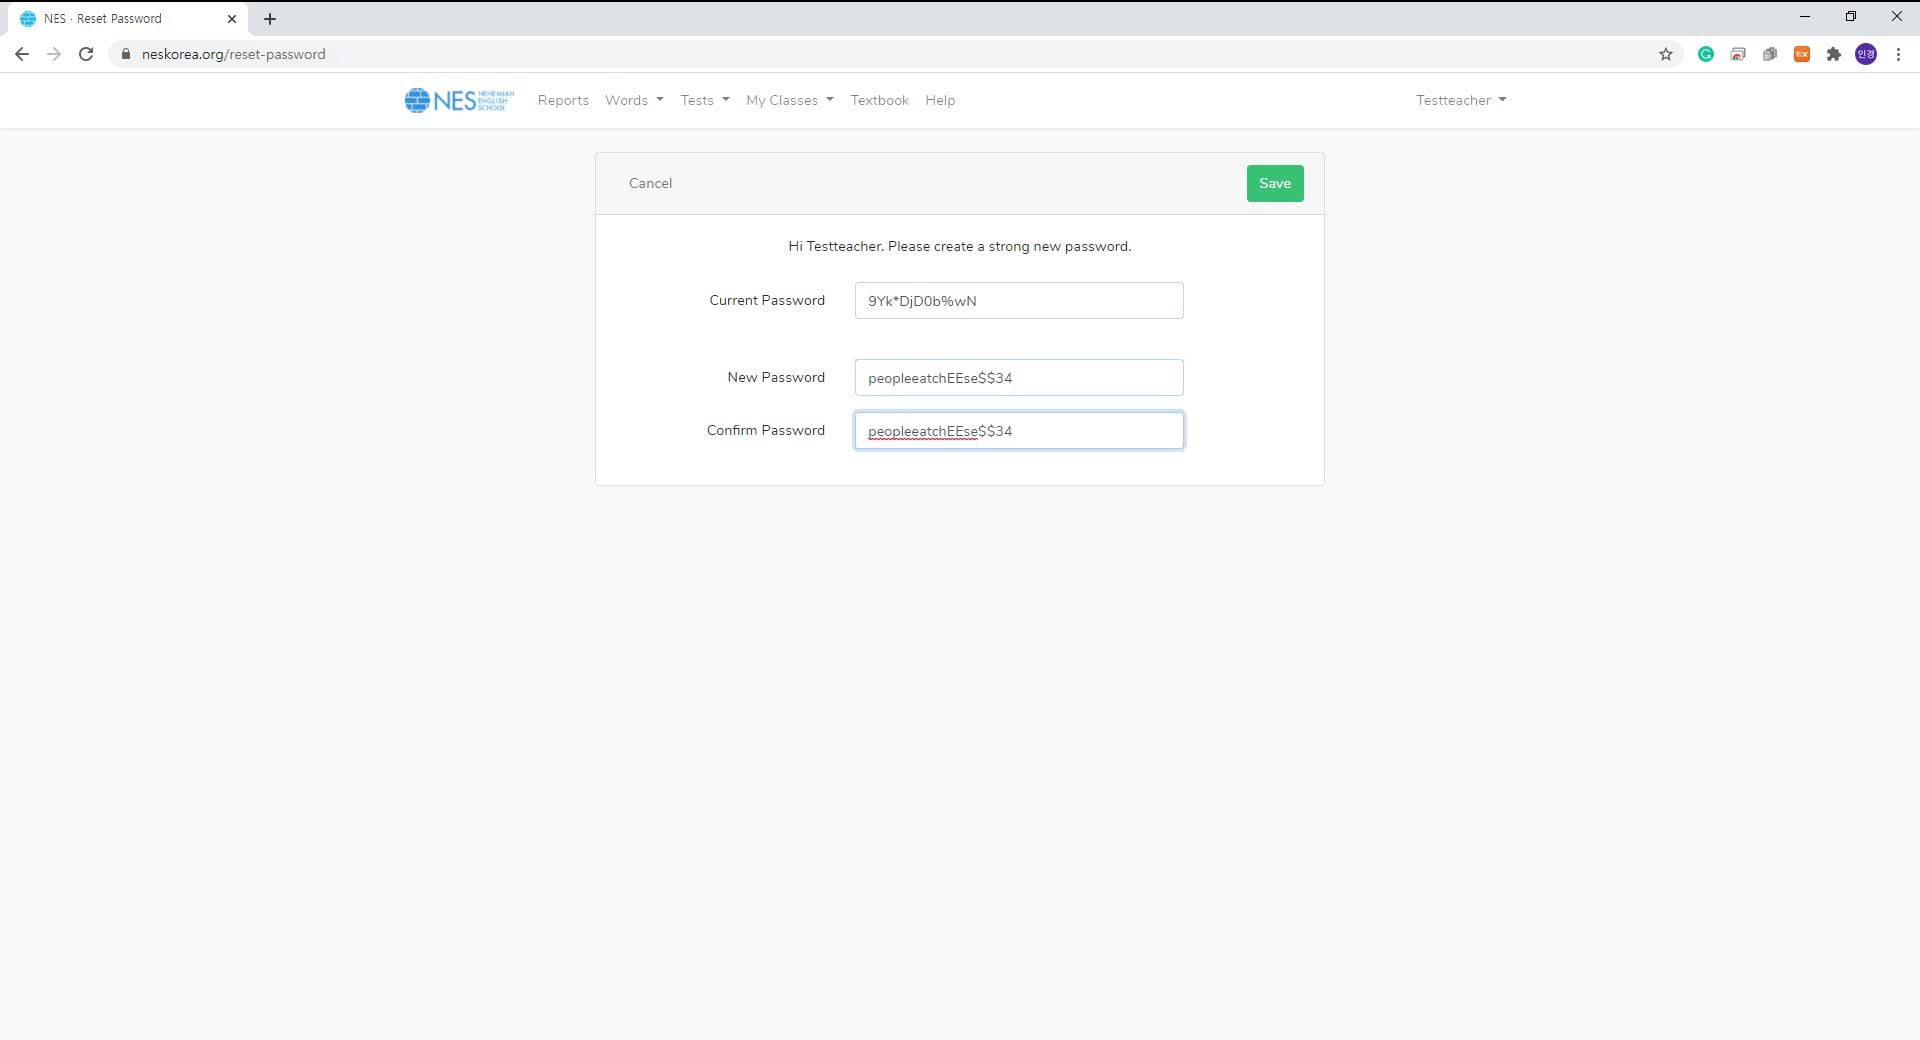Click the 'Current Password' label
The image size is (1920, 1040).
coord(767,300)
